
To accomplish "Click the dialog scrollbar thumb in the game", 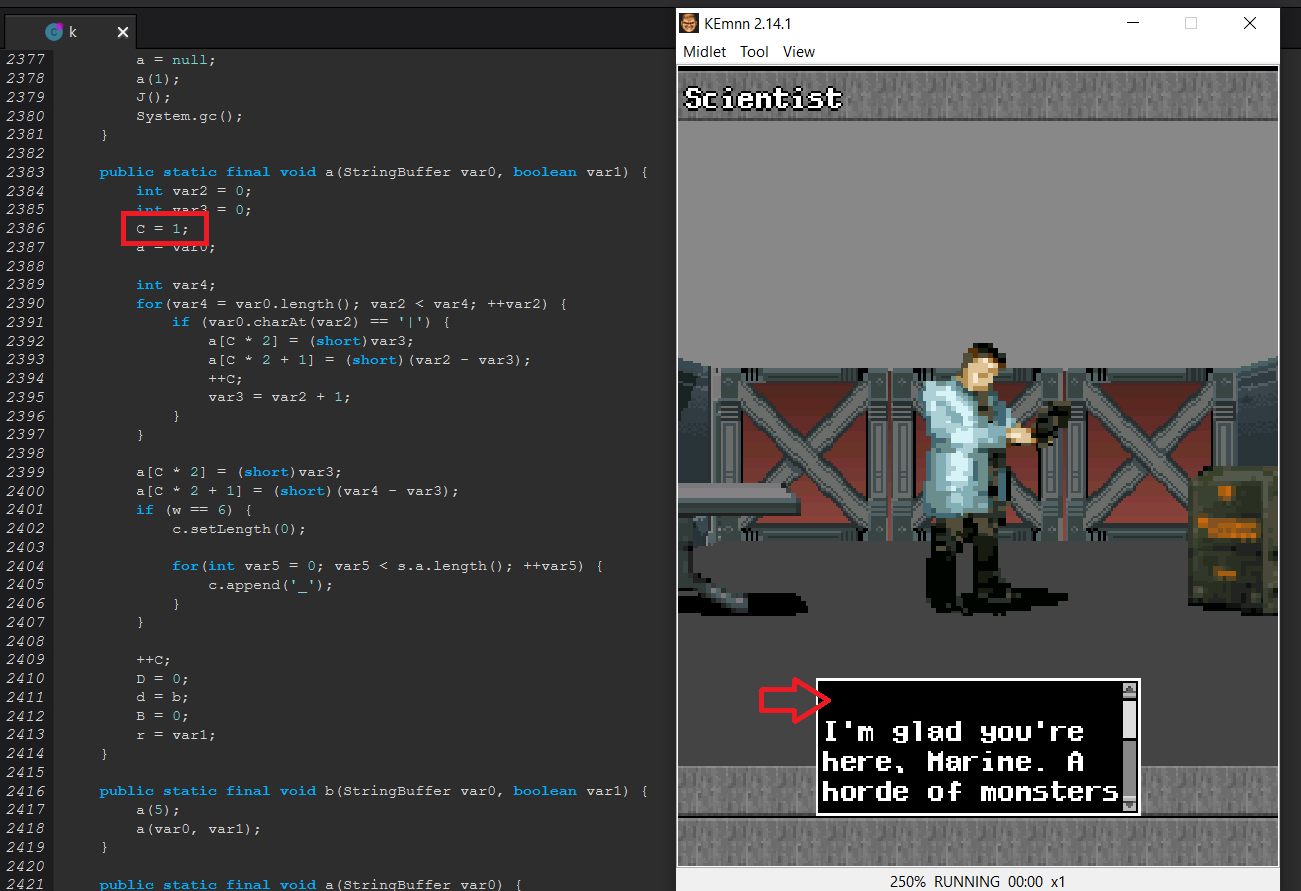I will 1129,718.
